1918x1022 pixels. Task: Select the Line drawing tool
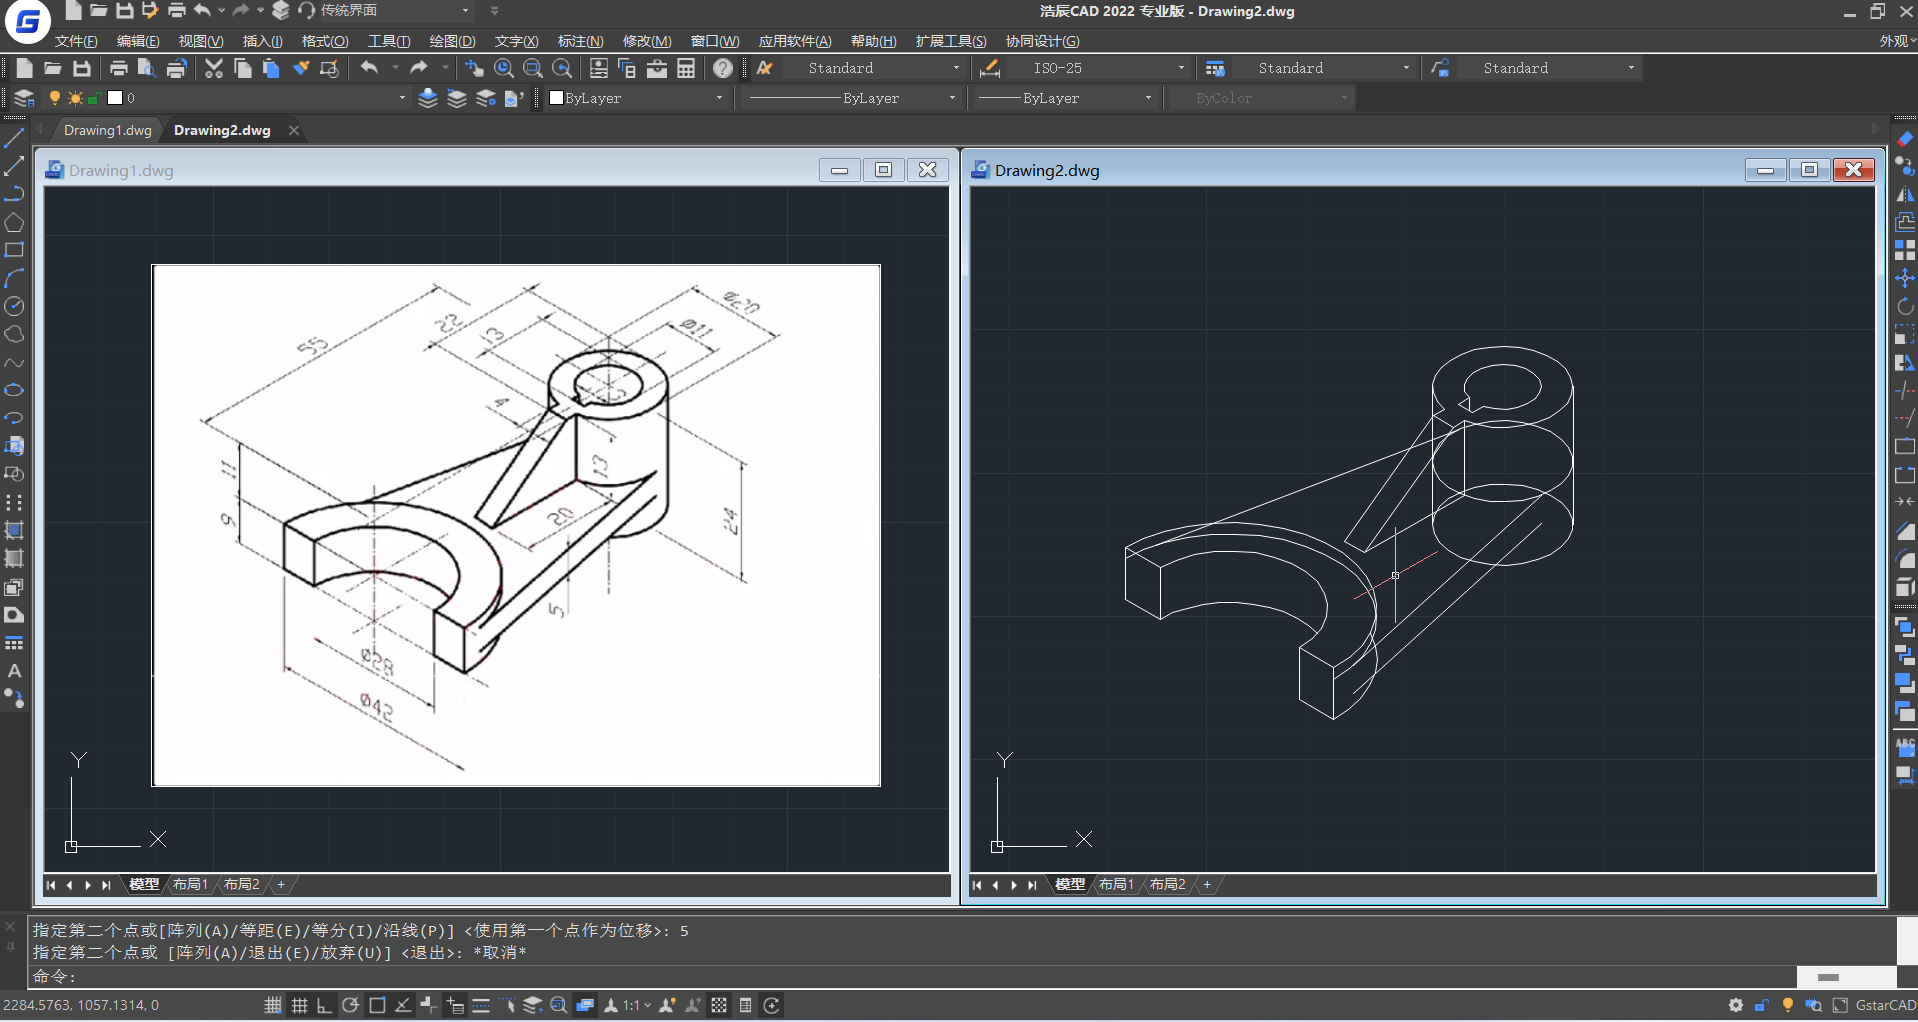point(14,138)
